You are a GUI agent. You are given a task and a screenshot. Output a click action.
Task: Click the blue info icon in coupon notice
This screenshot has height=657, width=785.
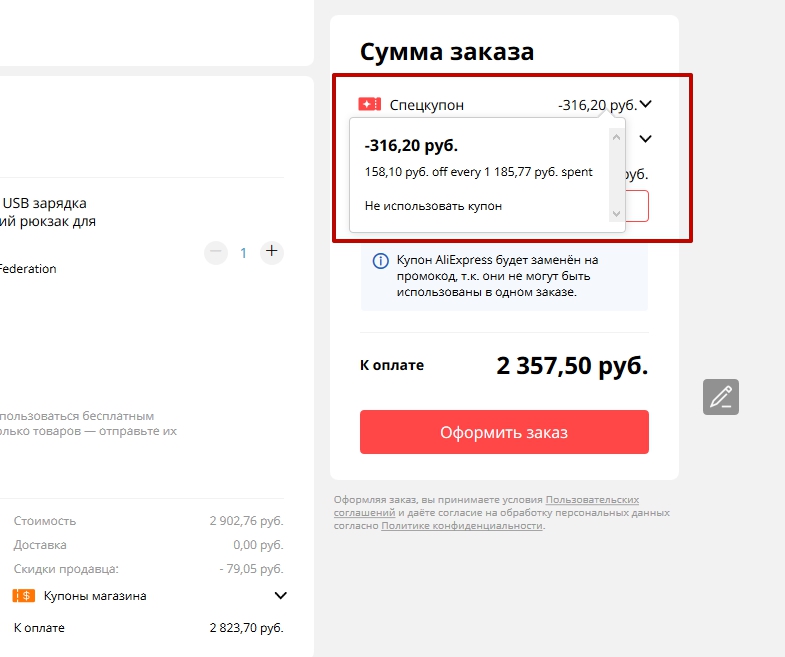tap(380, 261)
